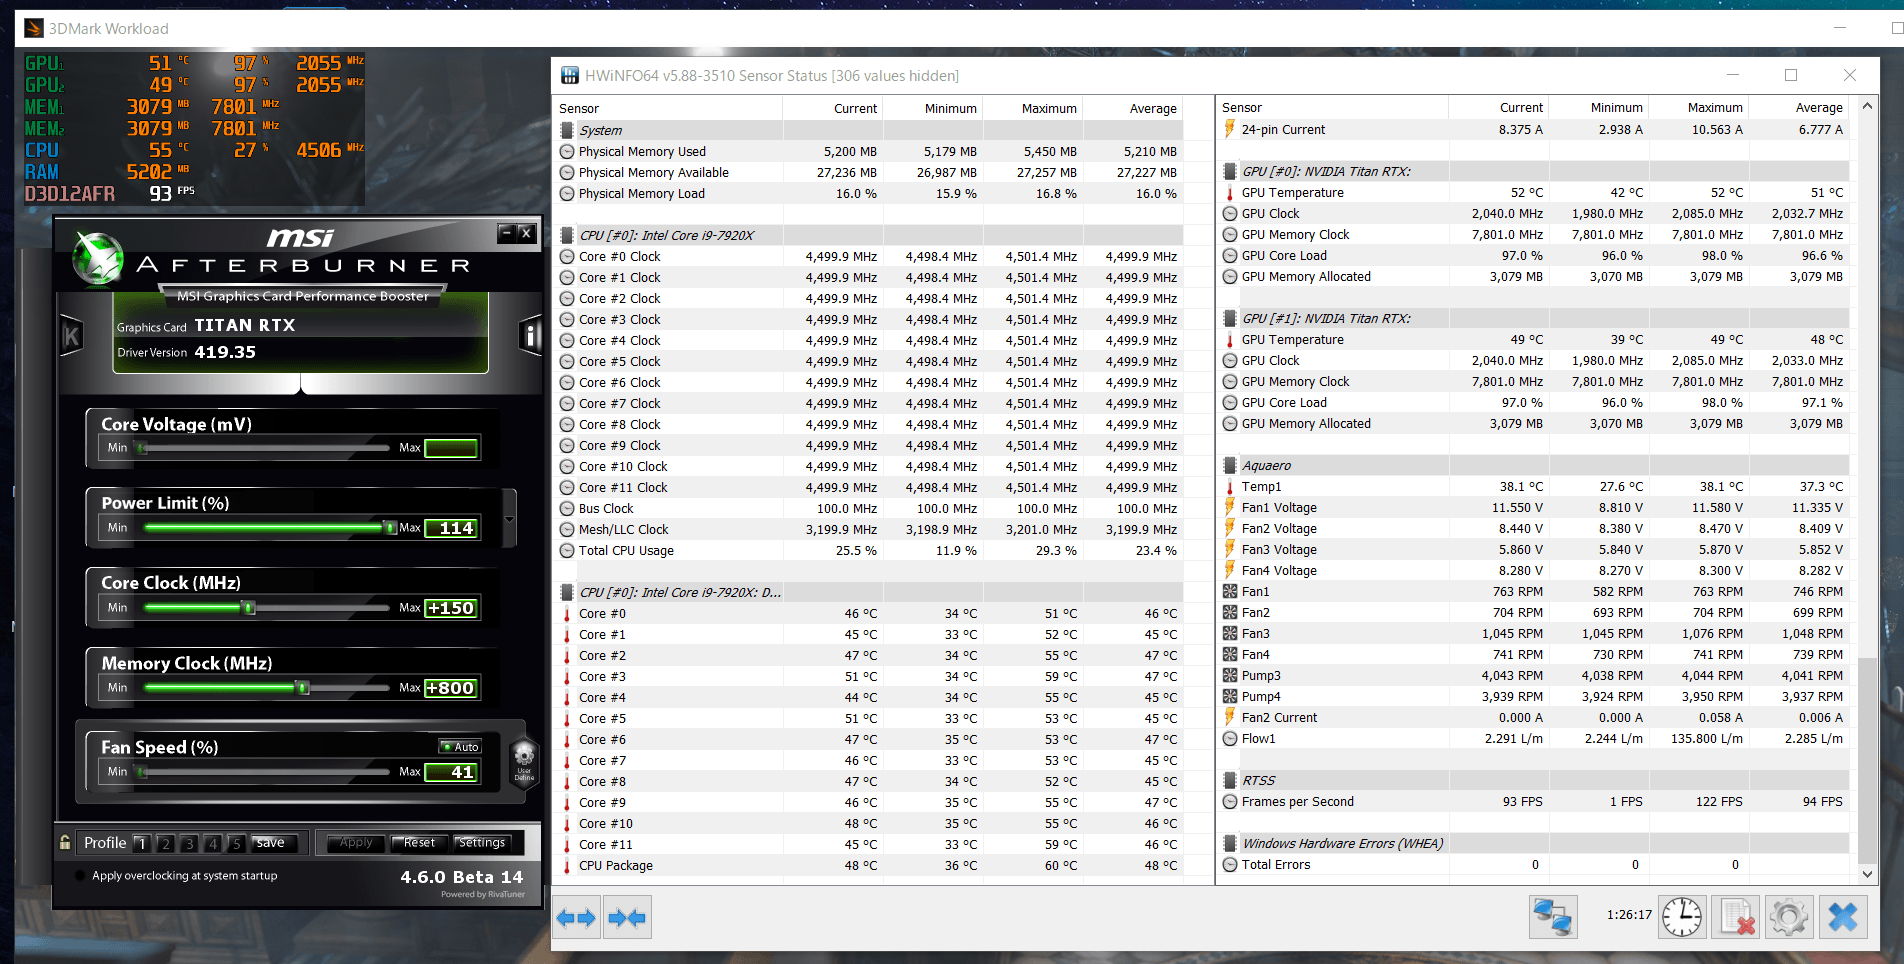Click the Pump3 fan icon
The width and height of the screenshot is (1904, 964).
[x=1230, y=675]
